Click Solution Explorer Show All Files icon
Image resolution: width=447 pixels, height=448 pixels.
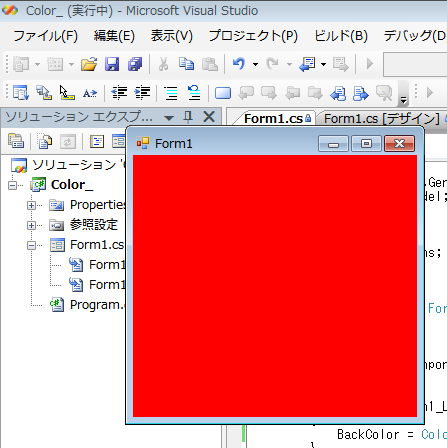45,141
